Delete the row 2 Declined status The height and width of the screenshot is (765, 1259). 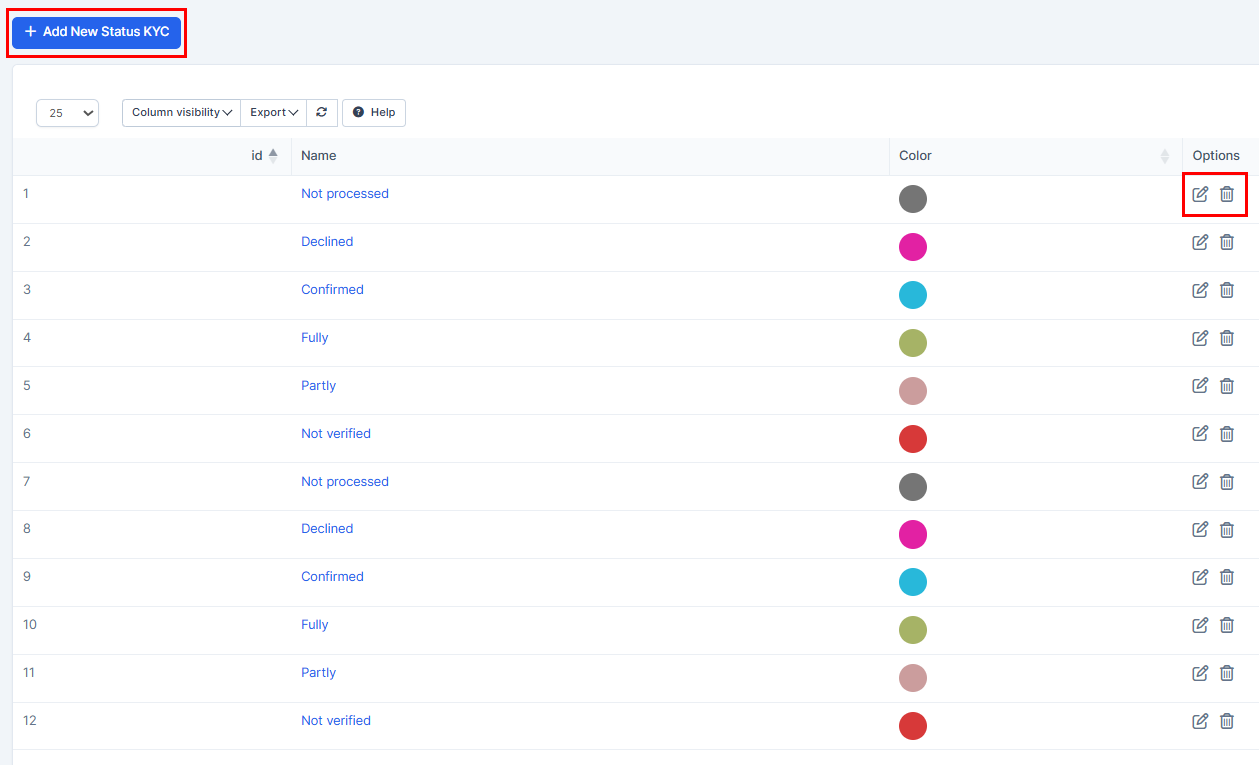[x=1227, y=242]
